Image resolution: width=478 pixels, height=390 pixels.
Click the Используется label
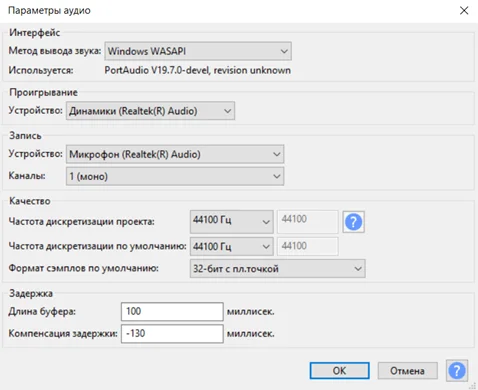pyautogui.click(x=41, y=70)
